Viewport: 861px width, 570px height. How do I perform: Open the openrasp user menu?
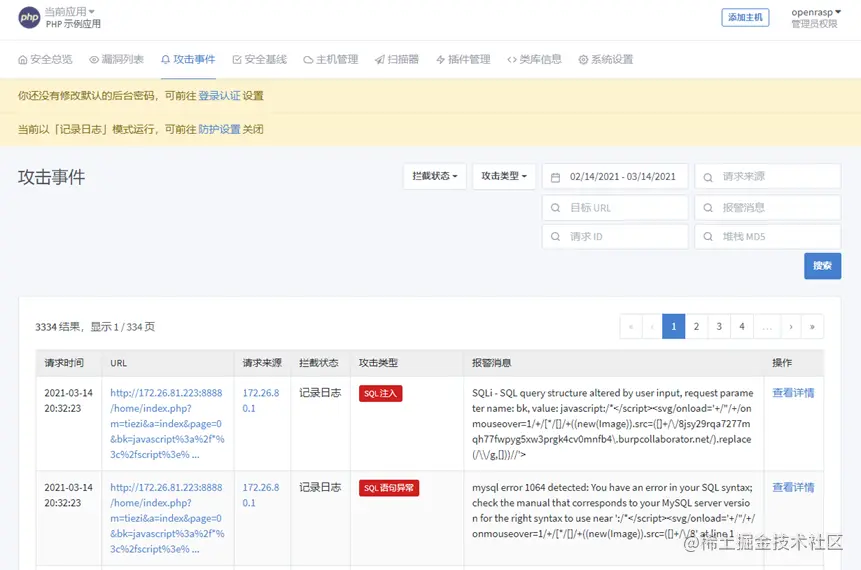pyautogui.click(x=816, y=12)
